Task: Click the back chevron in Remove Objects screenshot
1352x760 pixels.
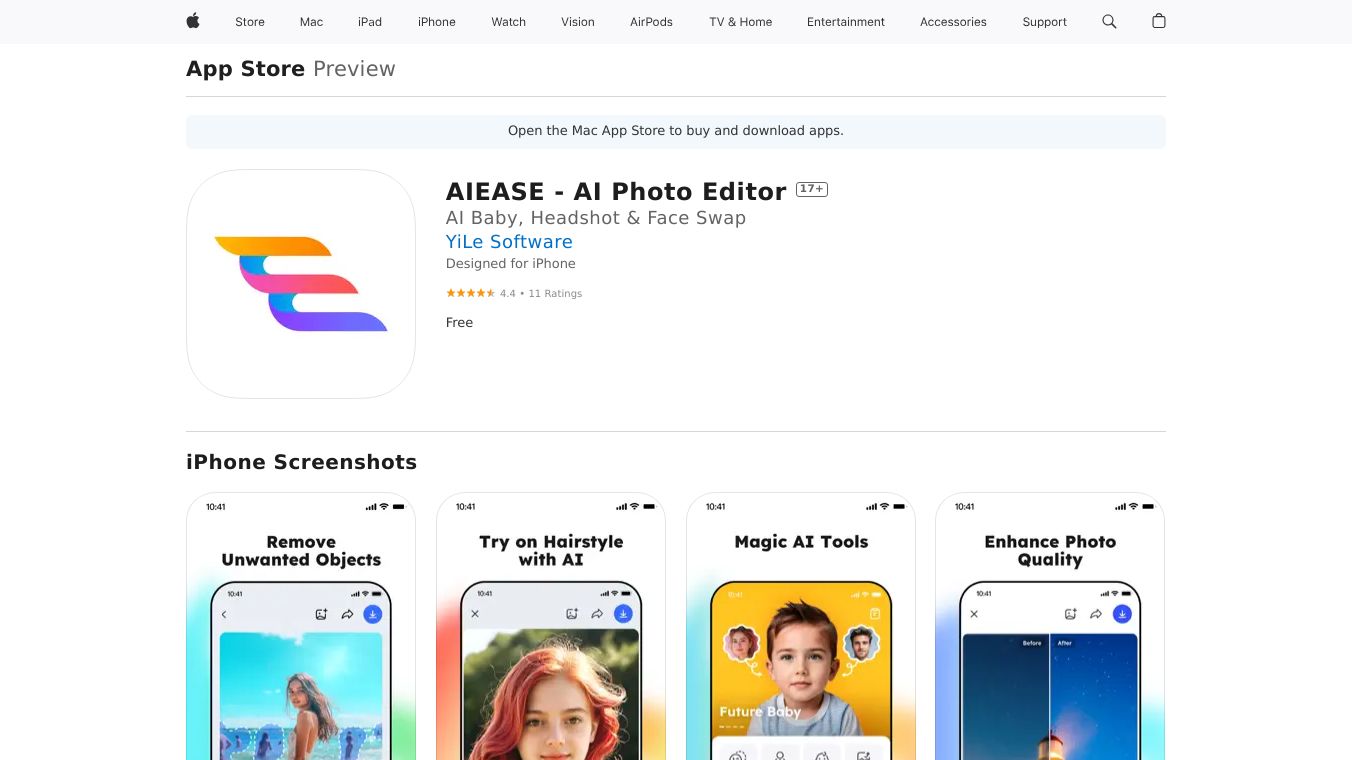Action: pyautogui.click(x=224, y=614)
